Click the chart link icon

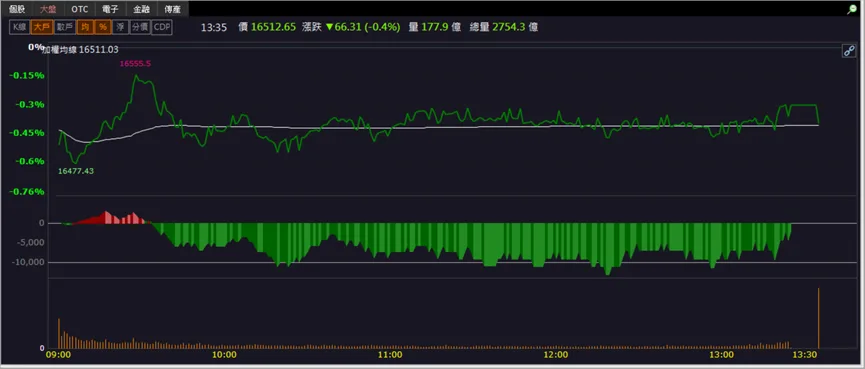pos(848,51)
